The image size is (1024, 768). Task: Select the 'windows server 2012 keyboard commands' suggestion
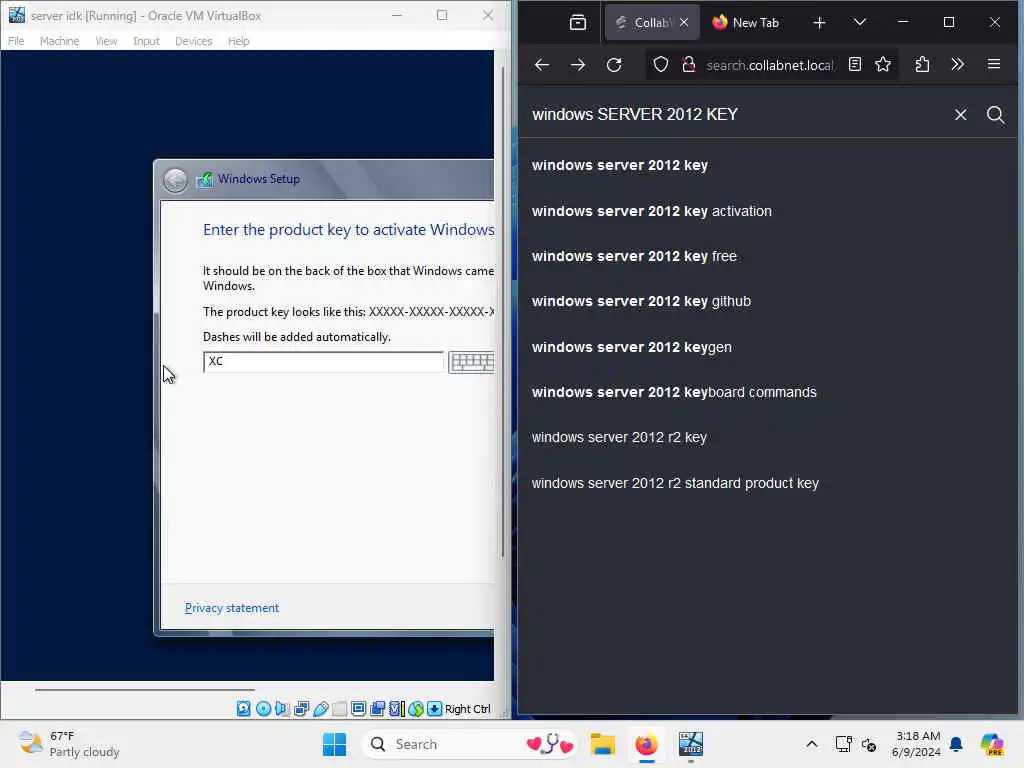pyautogui.click(x=768, y=392)
